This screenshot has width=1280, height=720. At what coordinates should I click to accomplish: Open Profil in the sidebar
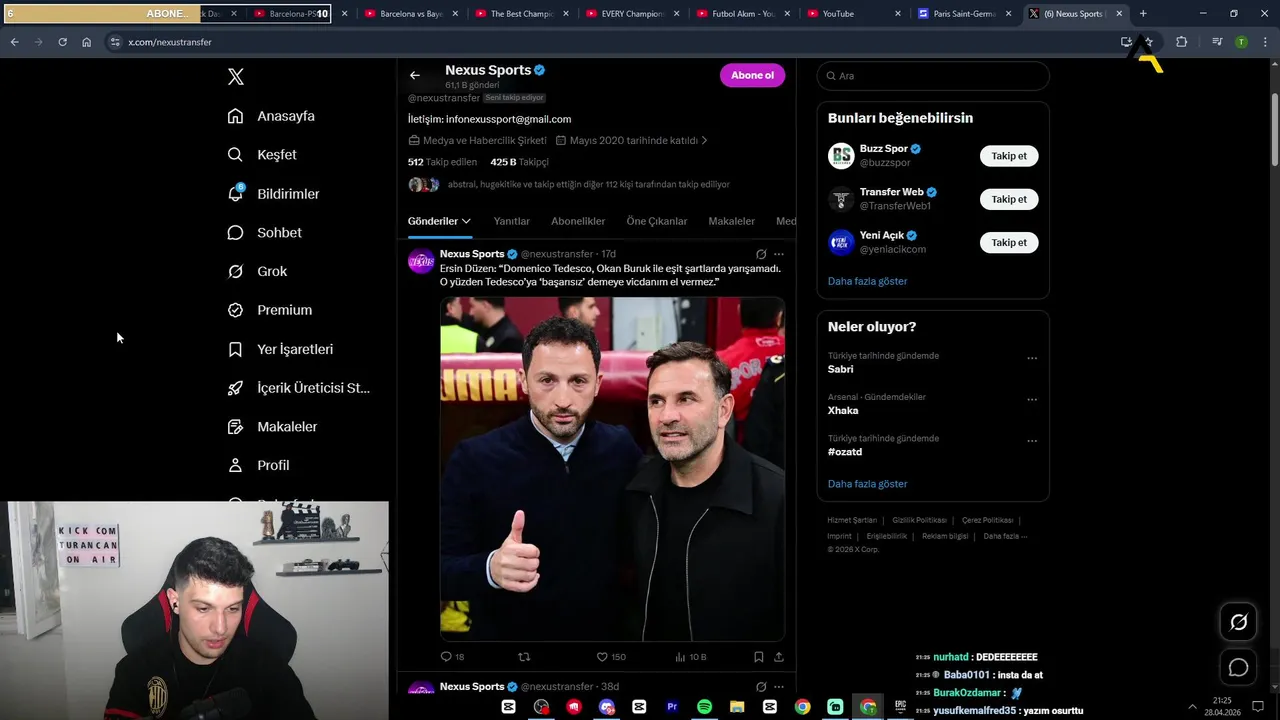tap(258, 466)
